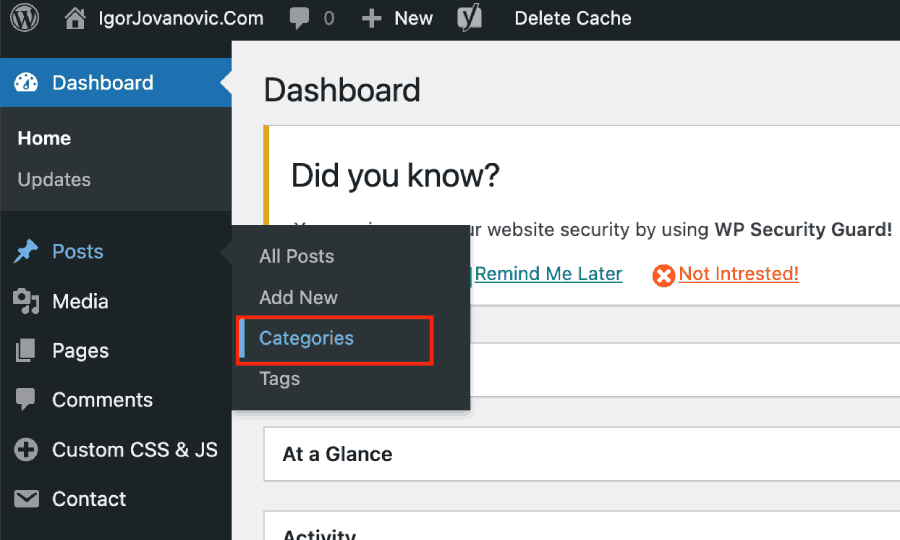Choose All Posts from the submenu

[296, 256]
